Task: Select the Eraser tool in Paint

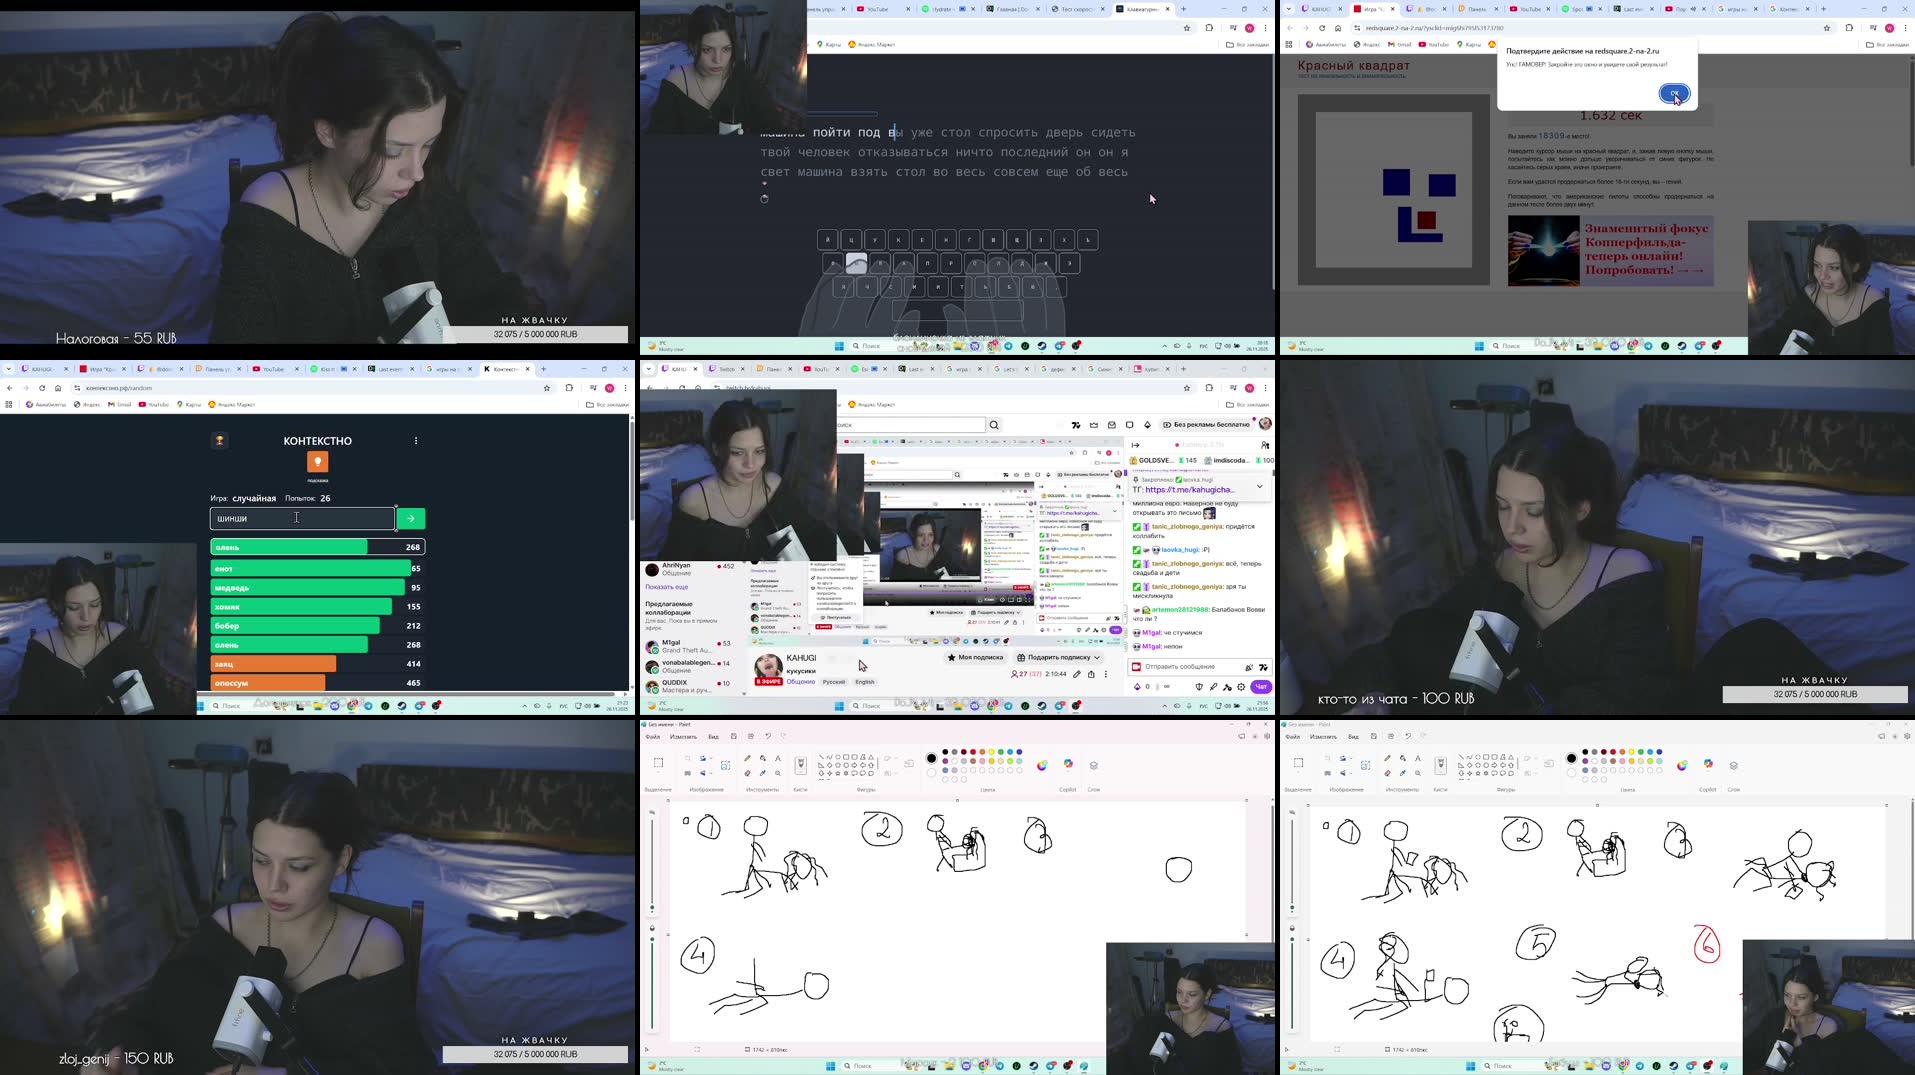Action: [748, 773]
